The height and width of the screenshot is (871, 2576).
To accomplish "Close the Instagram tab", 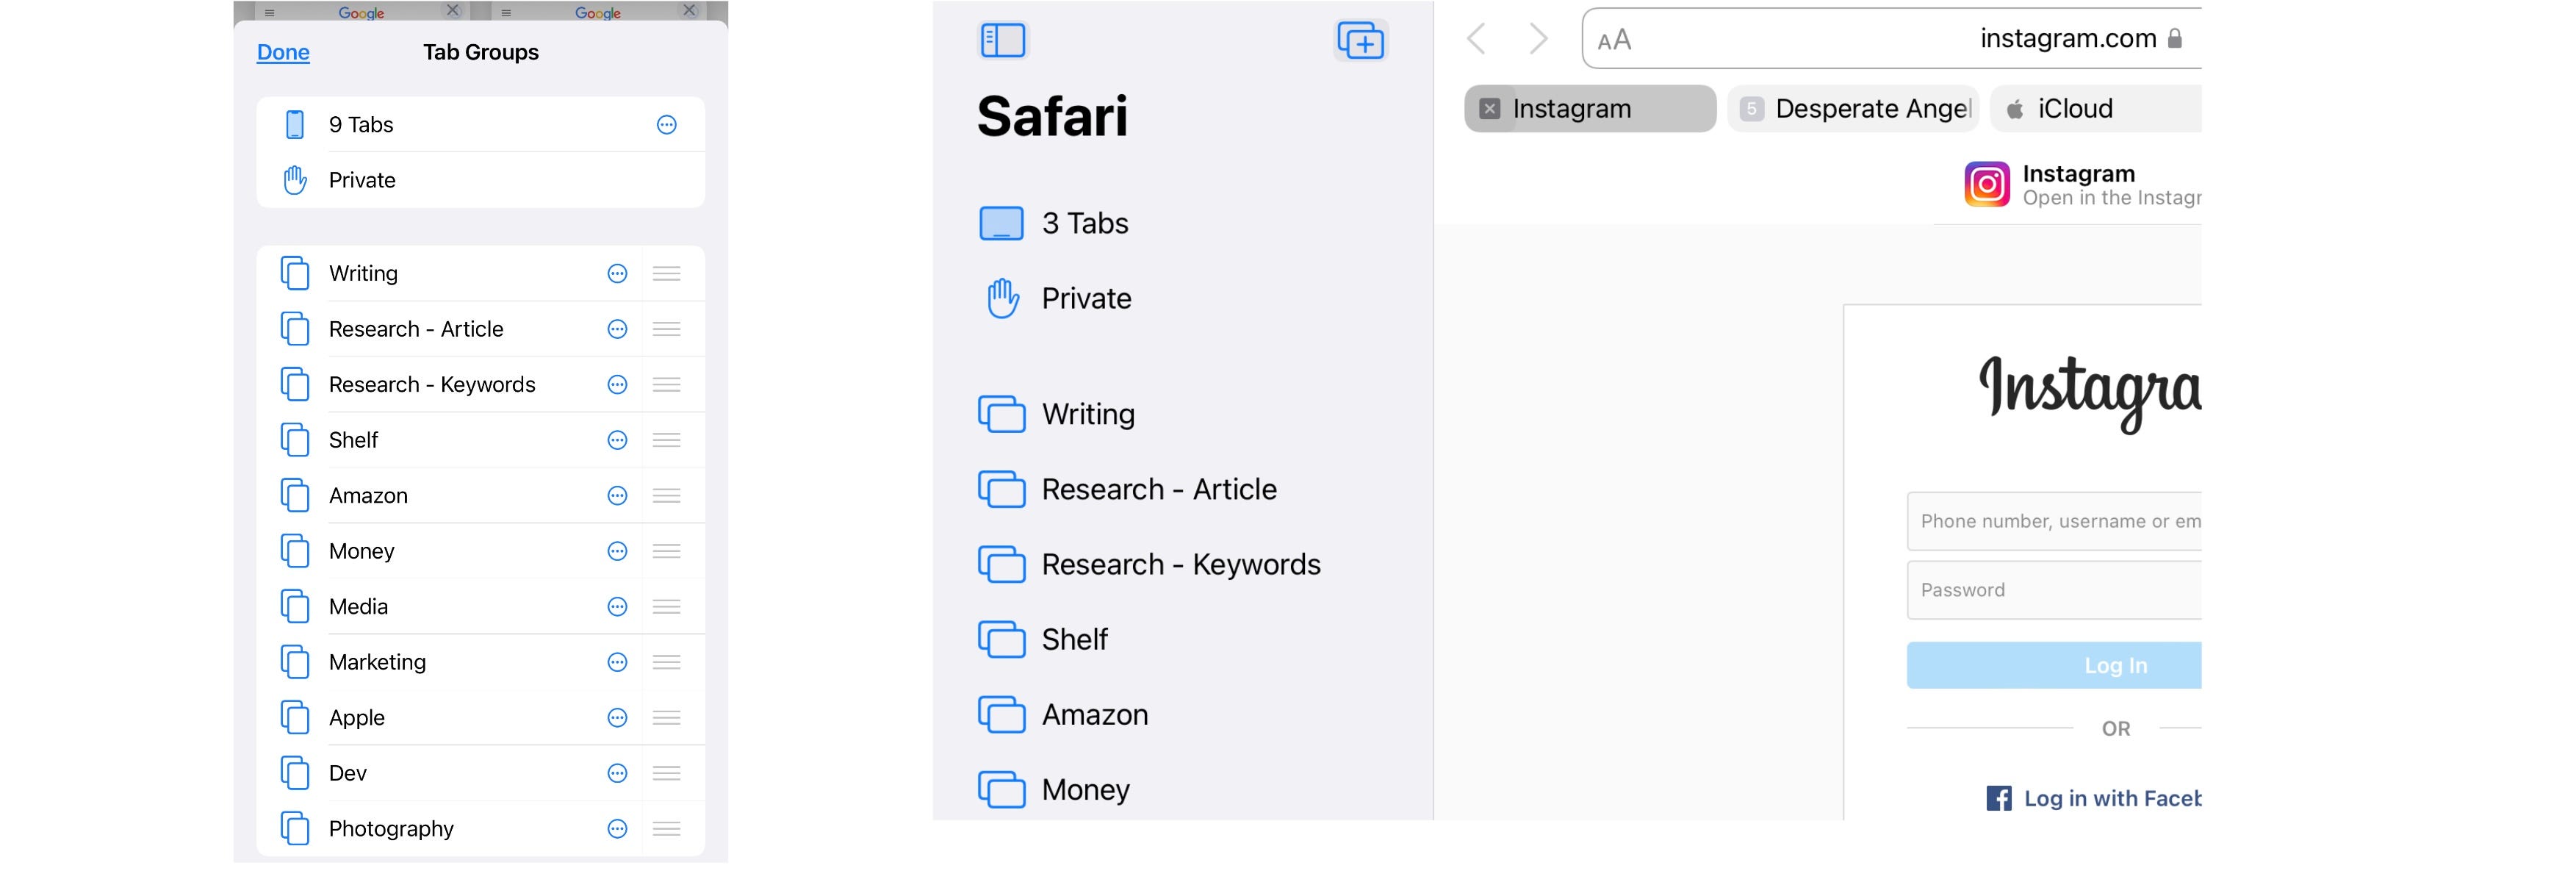I will pyautogui.click(x=1489, y=108).
